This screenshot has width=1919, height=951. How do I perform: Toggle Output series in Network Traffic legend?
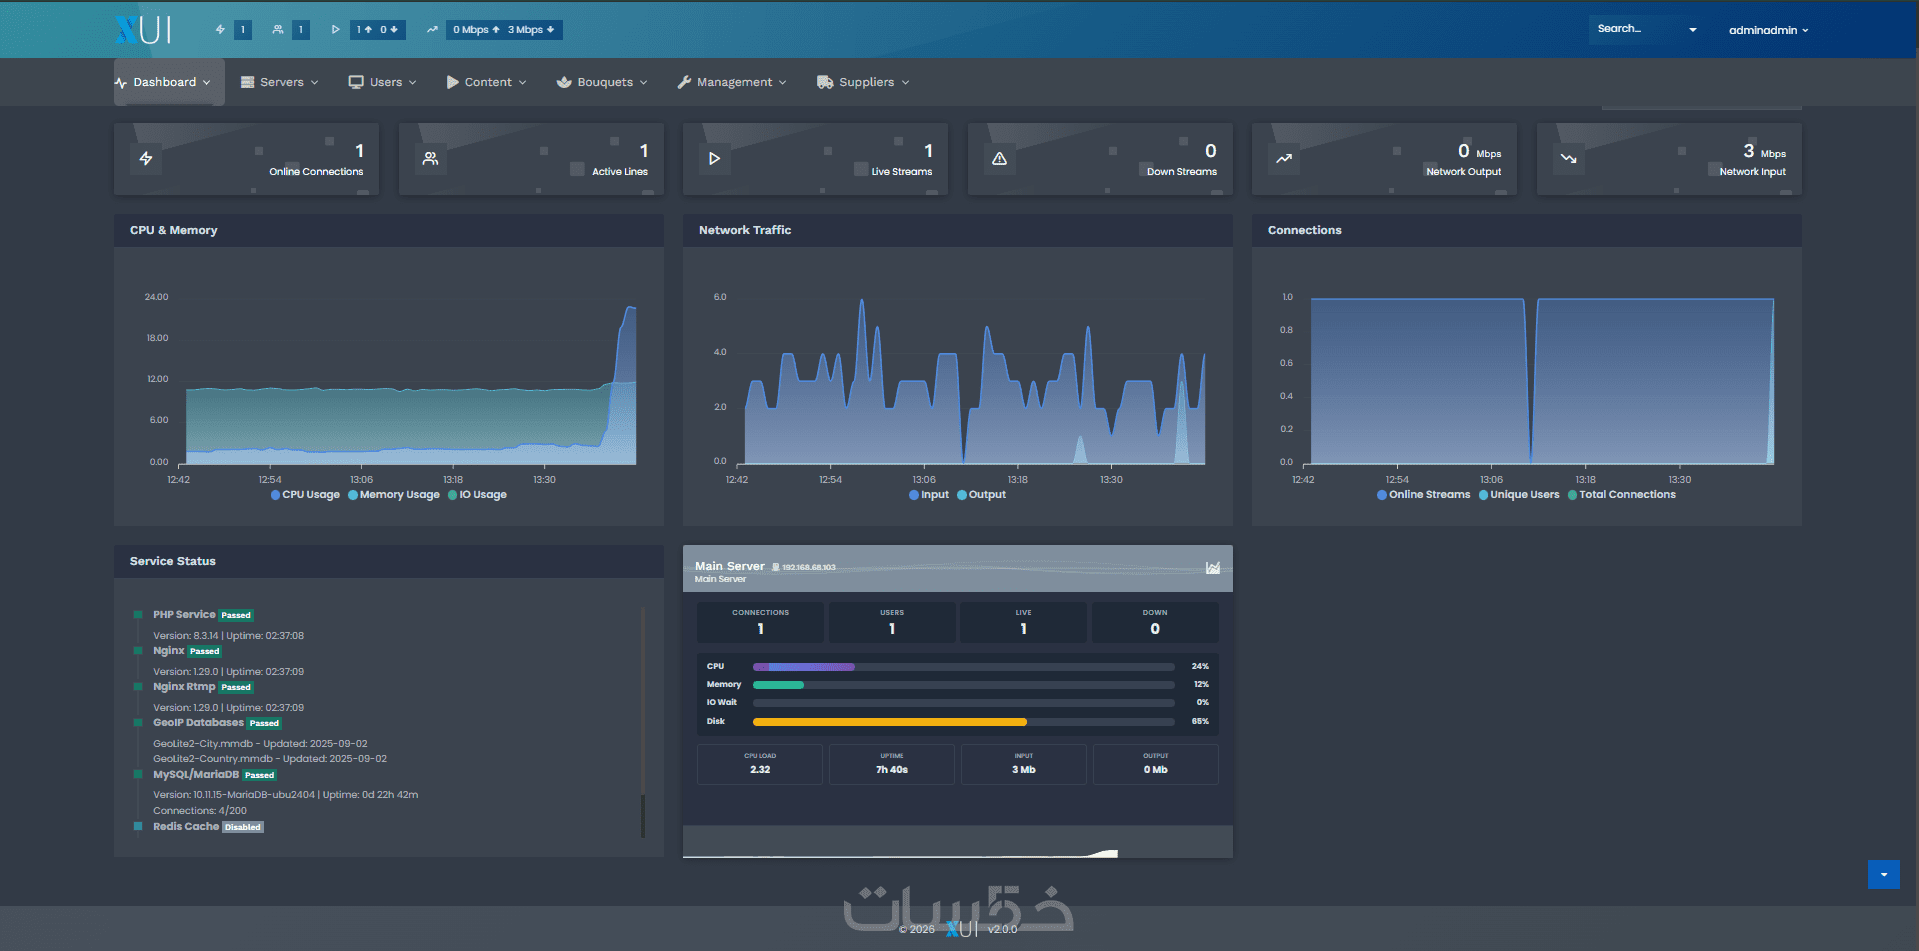click(981, 495)
